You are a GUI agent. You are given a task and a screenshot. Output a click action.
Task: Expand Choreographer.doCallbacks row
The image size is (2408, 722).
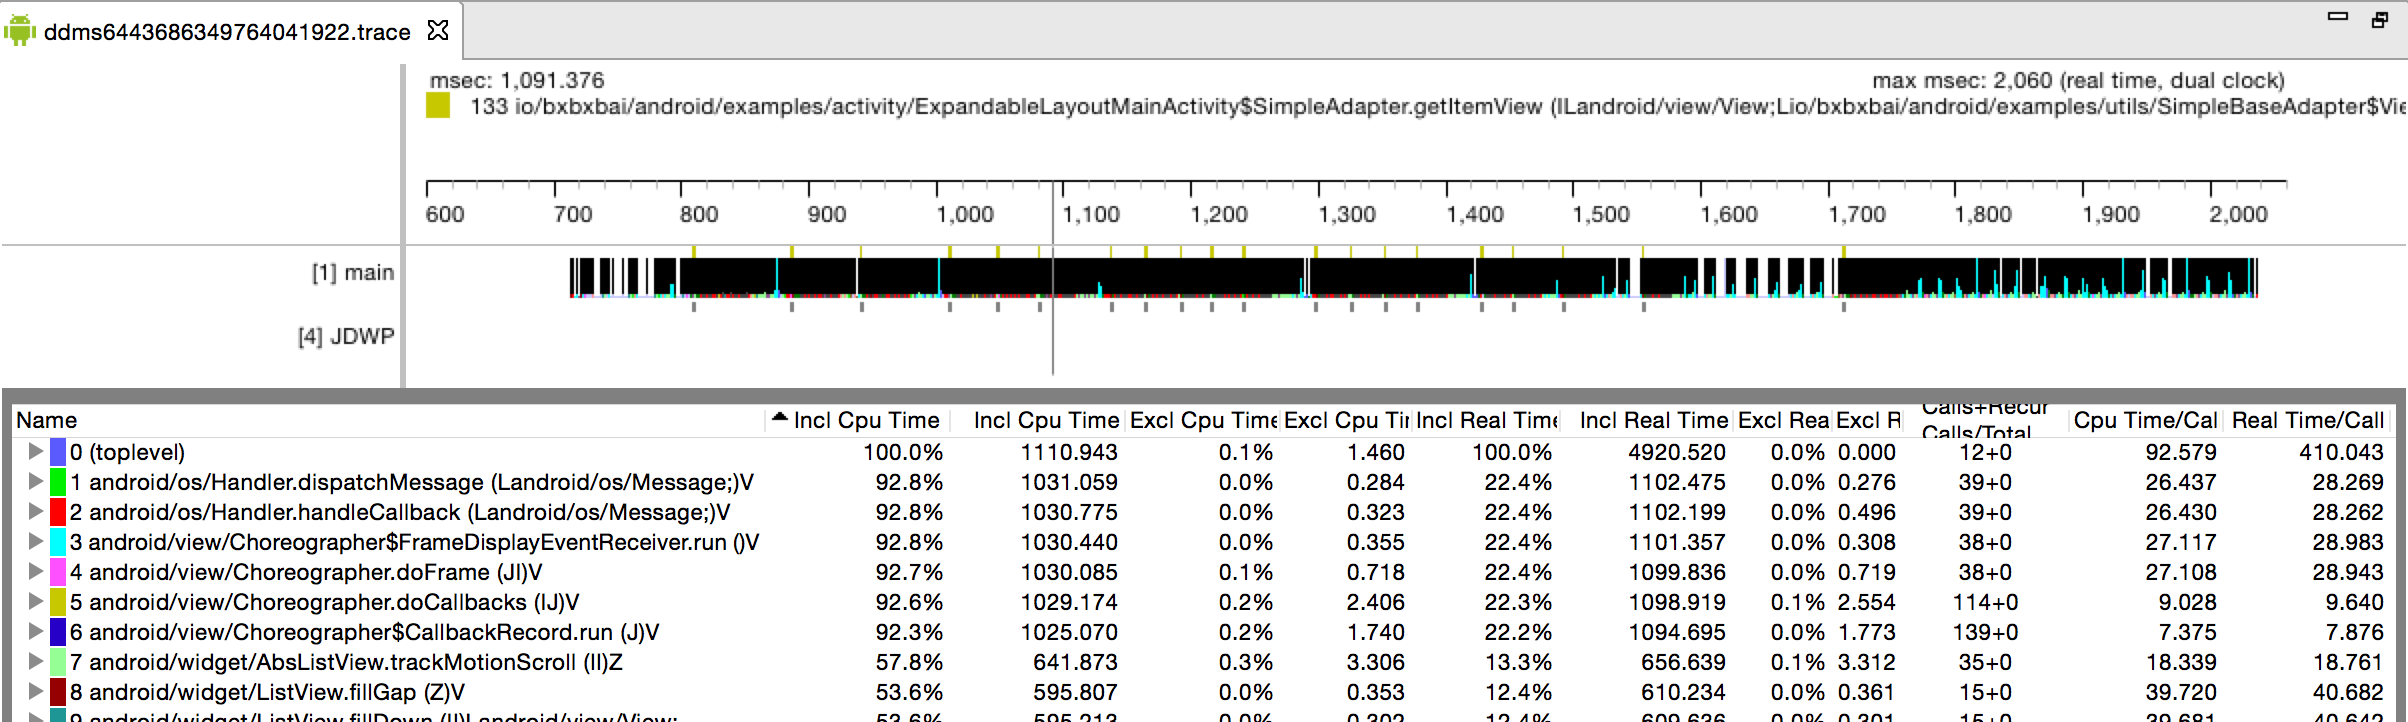point(35,602)
